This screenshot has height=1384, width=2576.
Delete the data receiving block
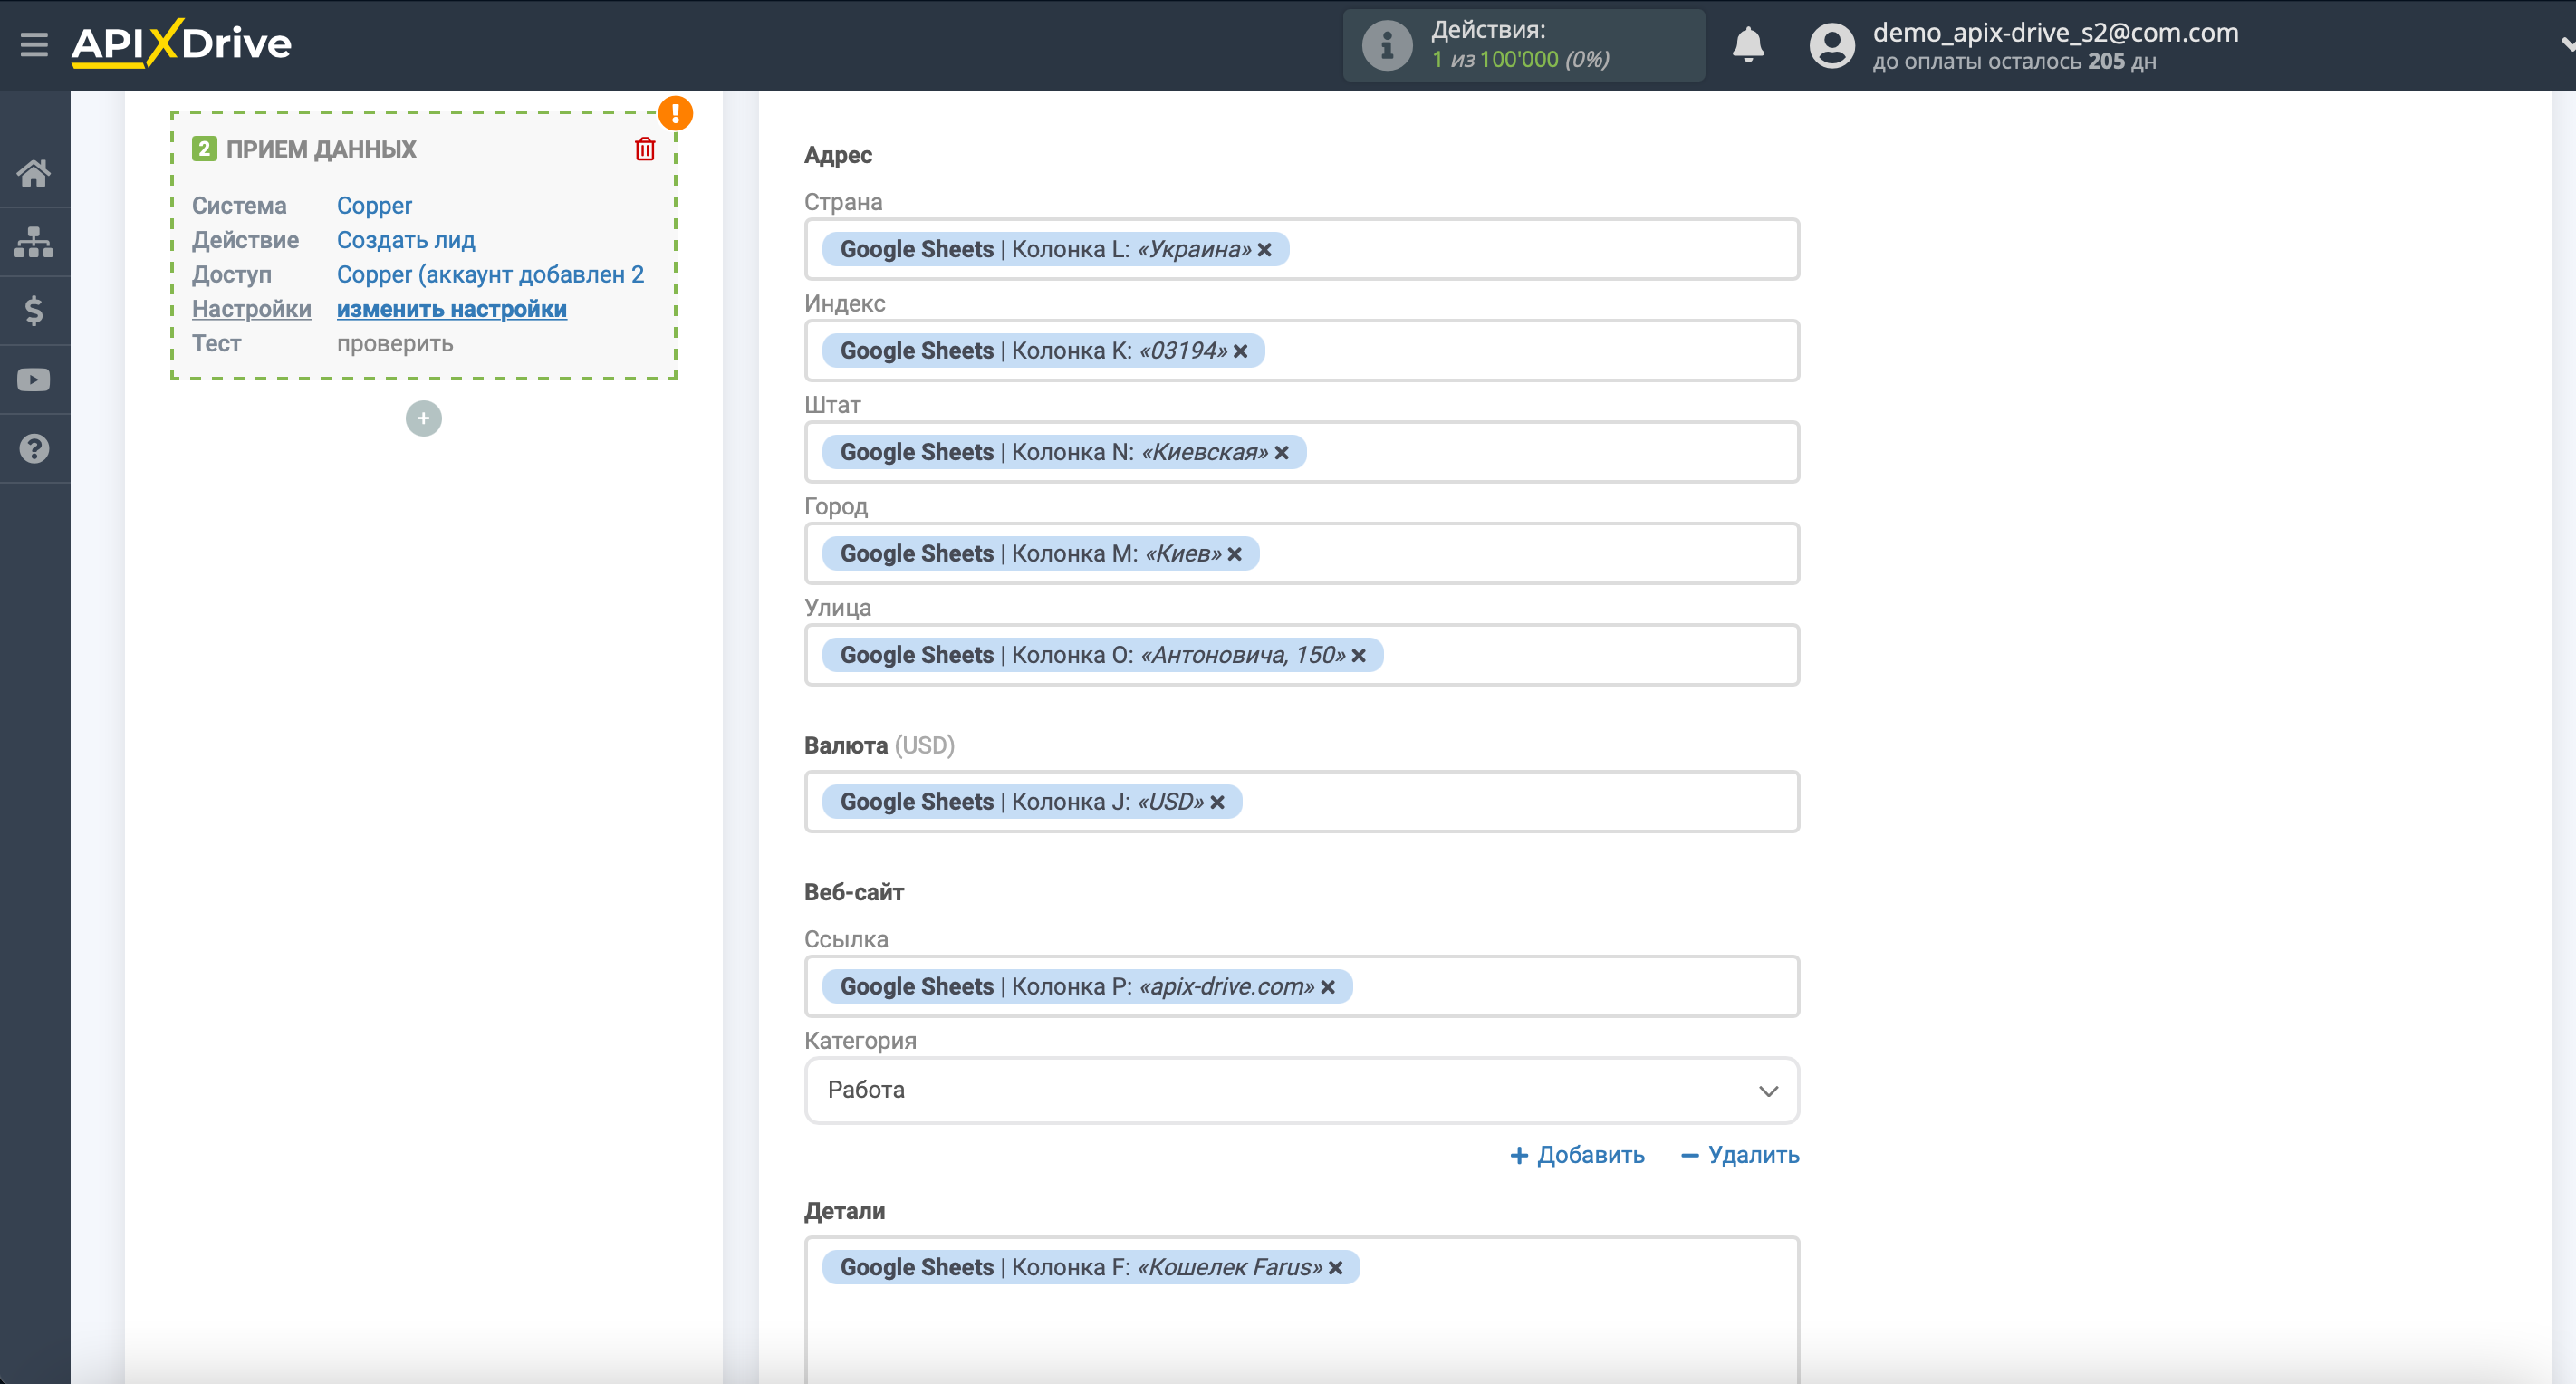645,149
